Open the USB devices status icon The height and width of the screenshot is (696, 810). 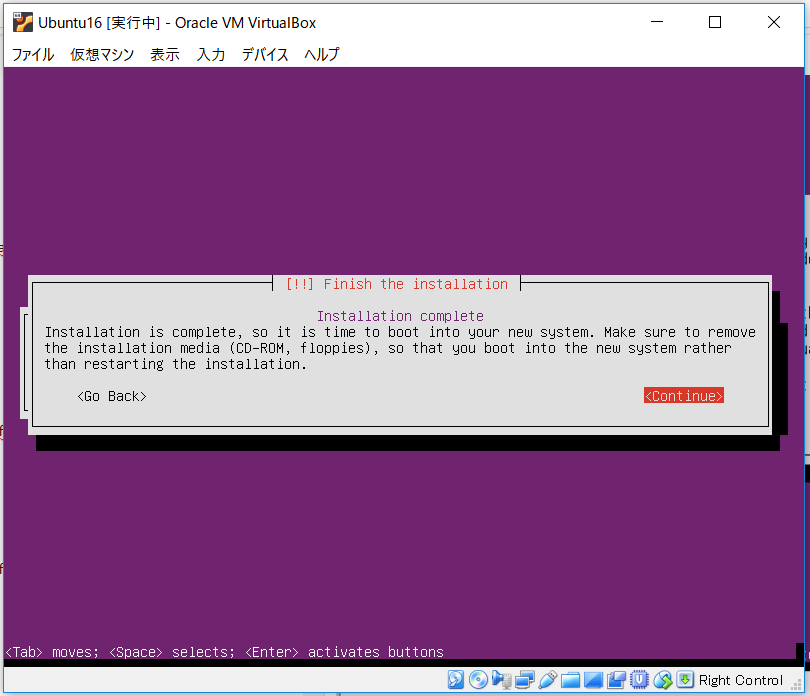[x=547, y=679]
